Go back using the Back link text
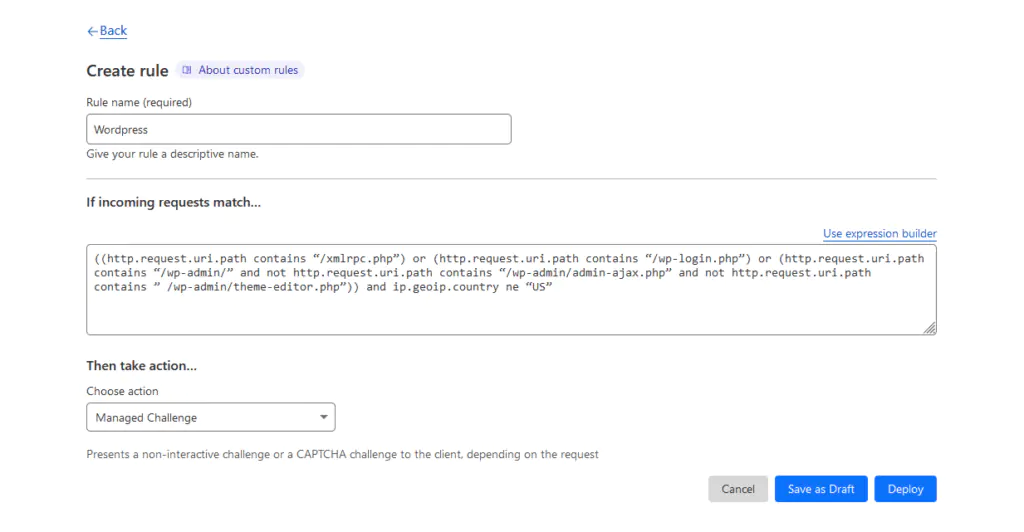Viewport: 1024px width, 532px height. pos(113,31)
